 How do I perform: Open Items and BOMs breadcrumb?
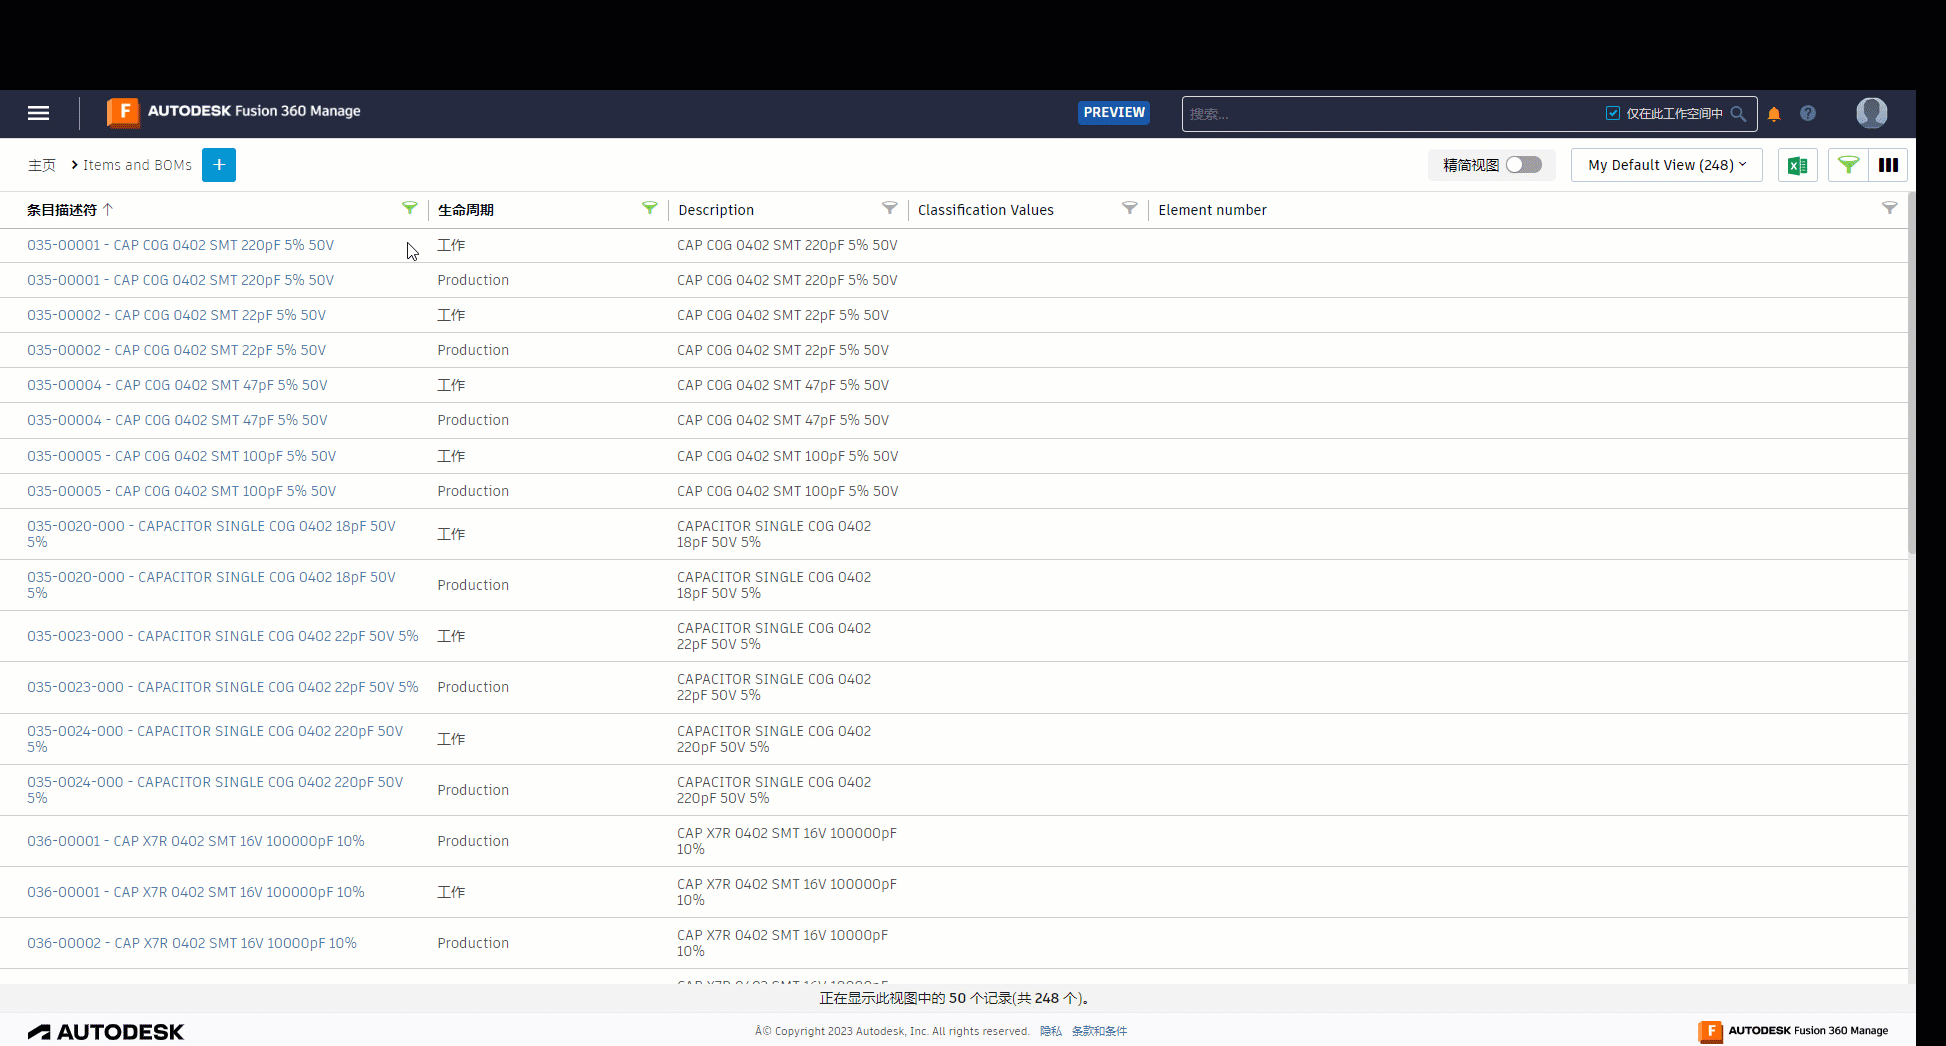click(x=137, y=165)
